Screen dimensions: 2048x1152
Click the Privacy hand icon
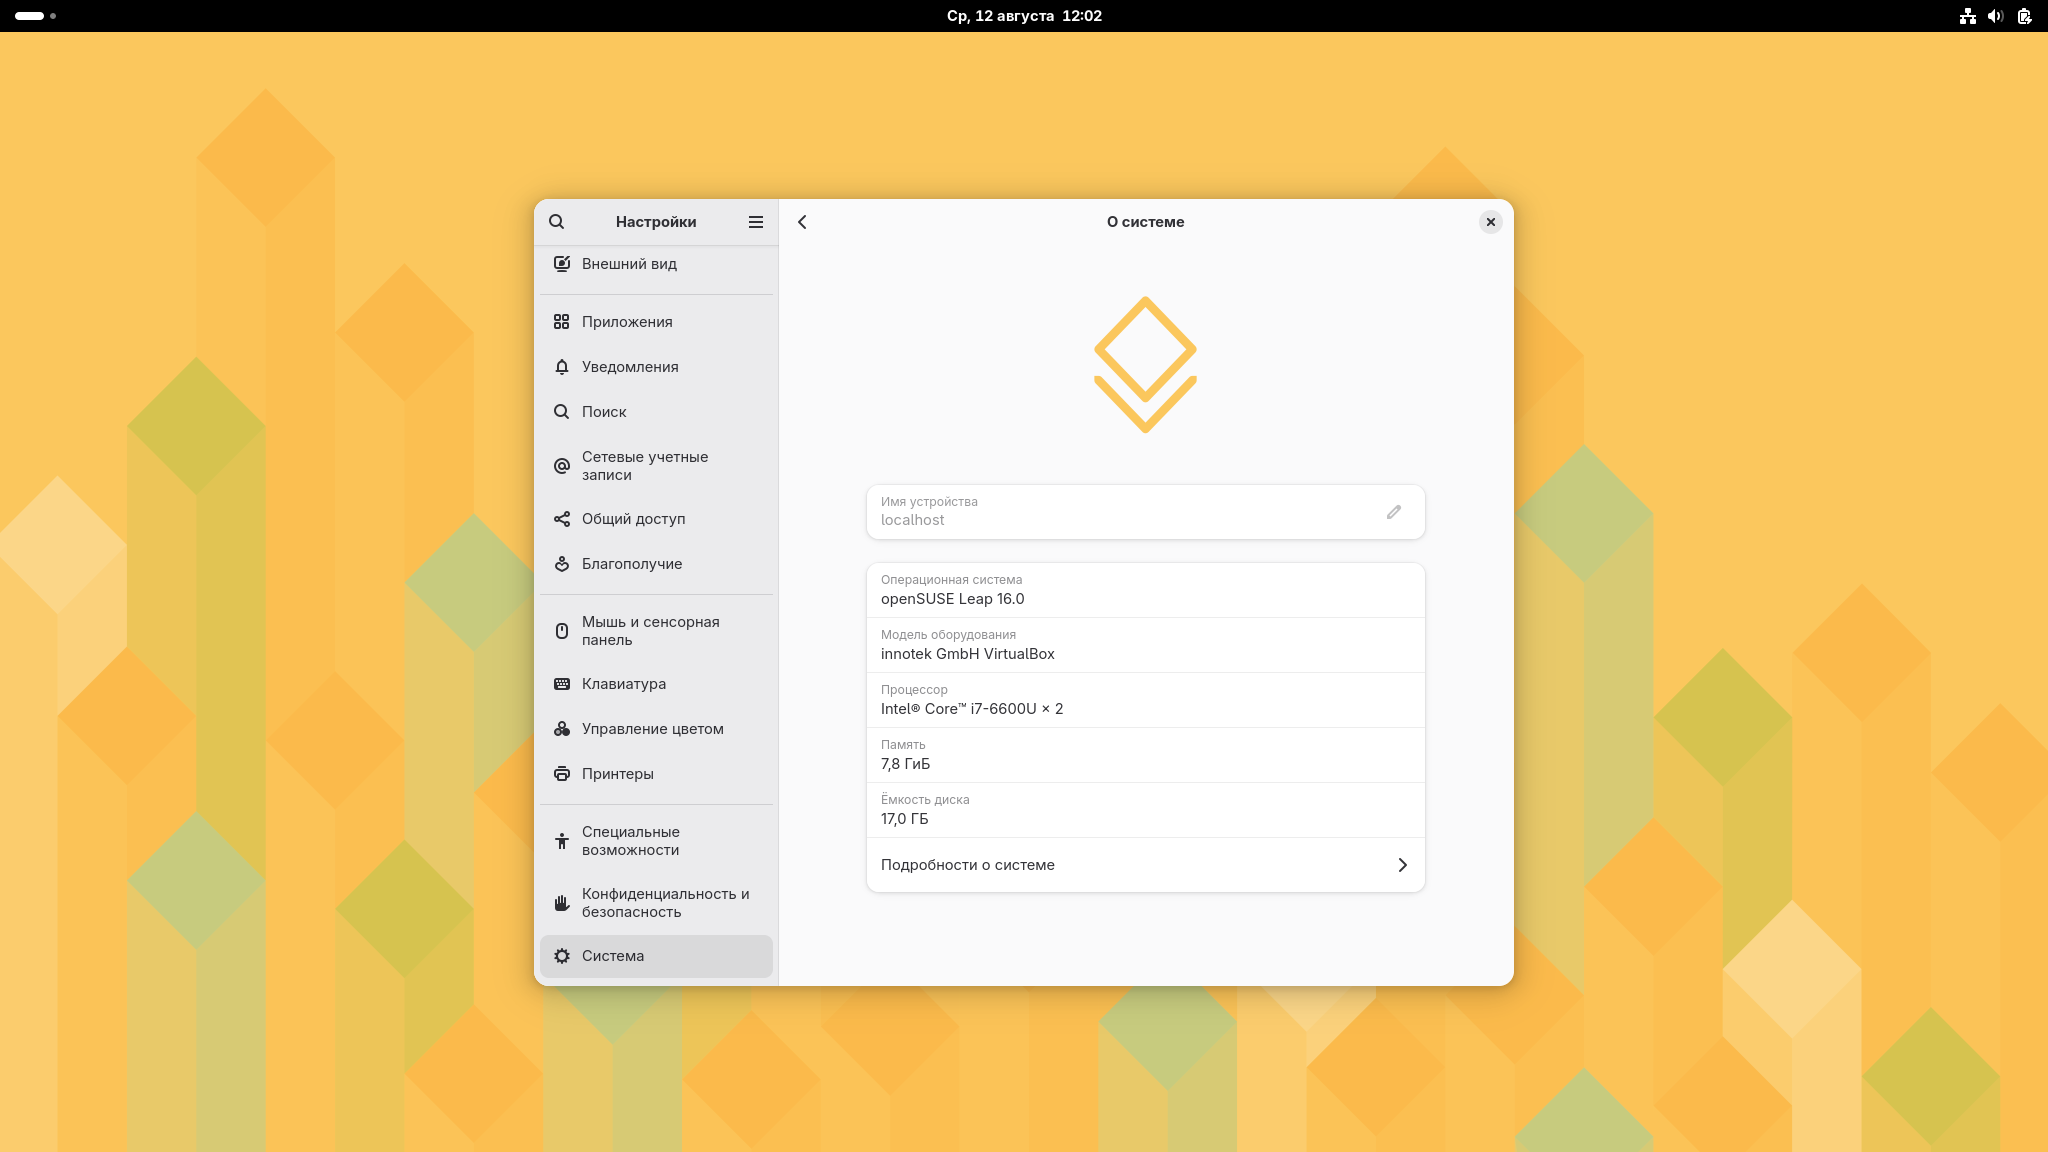point(562,903)
